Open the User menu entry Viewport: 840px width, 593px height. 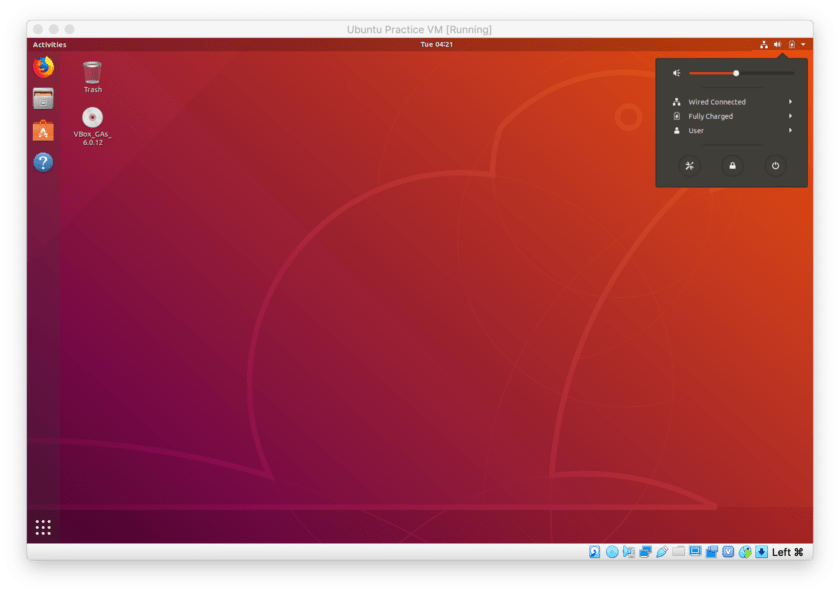coord(732,131)
